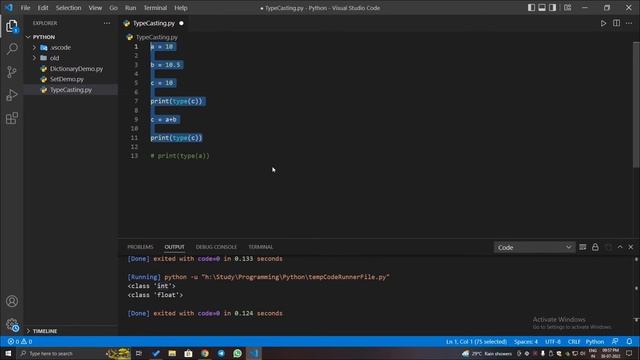Select Python language mode in status bar

coord(595,341)
